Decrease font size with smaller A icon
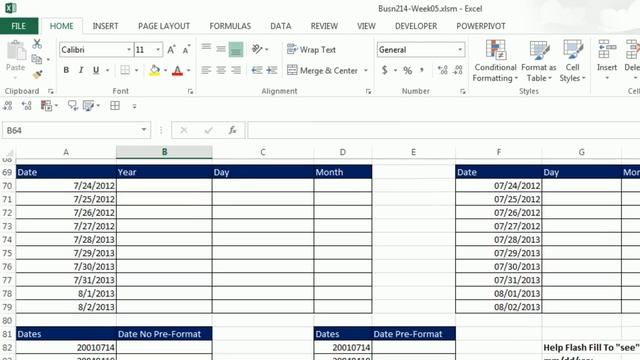640x360 pixels. [186, 50]
